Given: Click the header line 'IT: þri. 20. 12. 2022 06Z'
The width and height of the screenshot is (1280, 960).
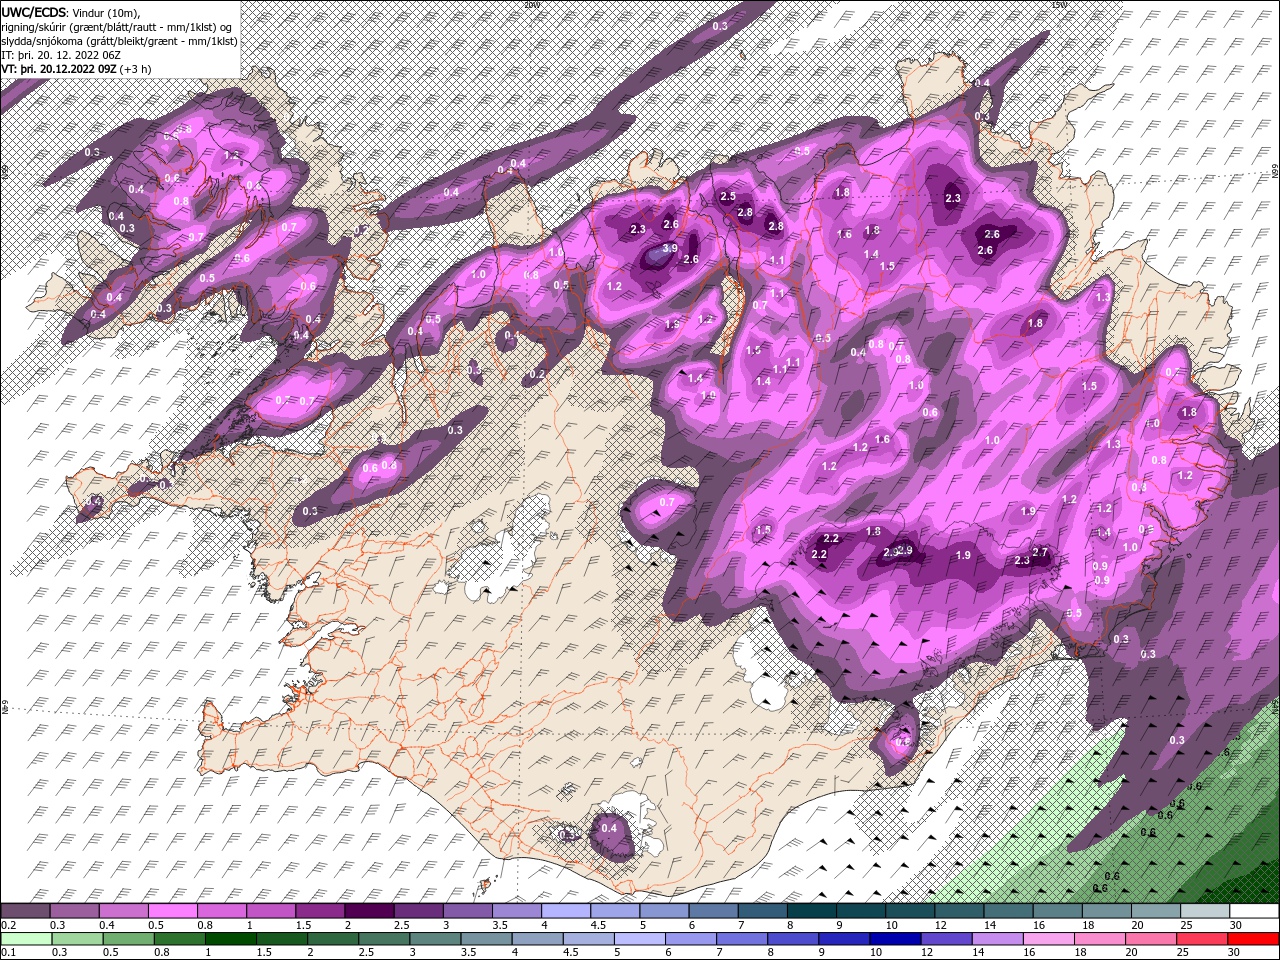Looking at the screenshot, I should click(62, 55).
